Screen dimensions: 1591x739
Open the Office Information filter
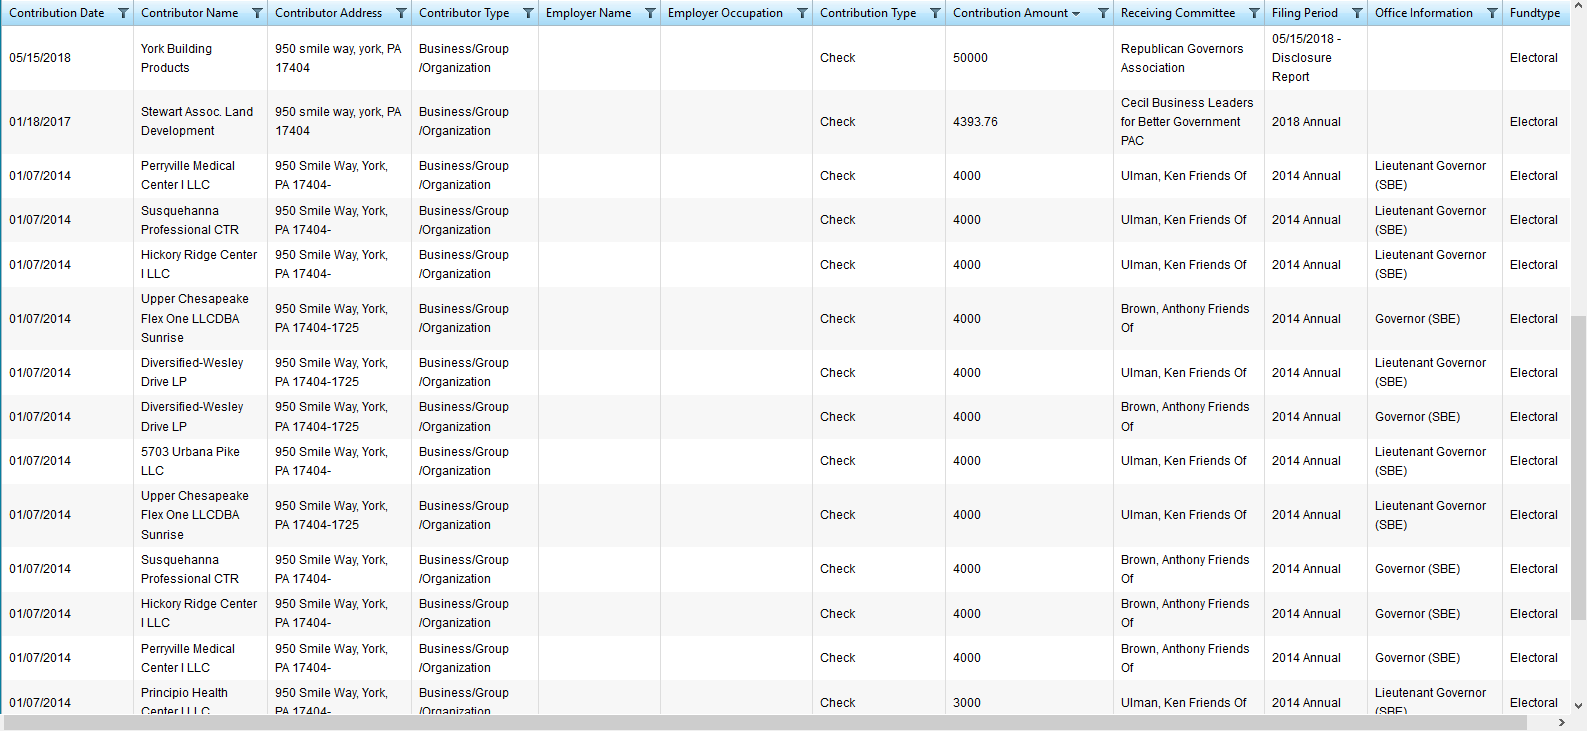pos(1492,13)
